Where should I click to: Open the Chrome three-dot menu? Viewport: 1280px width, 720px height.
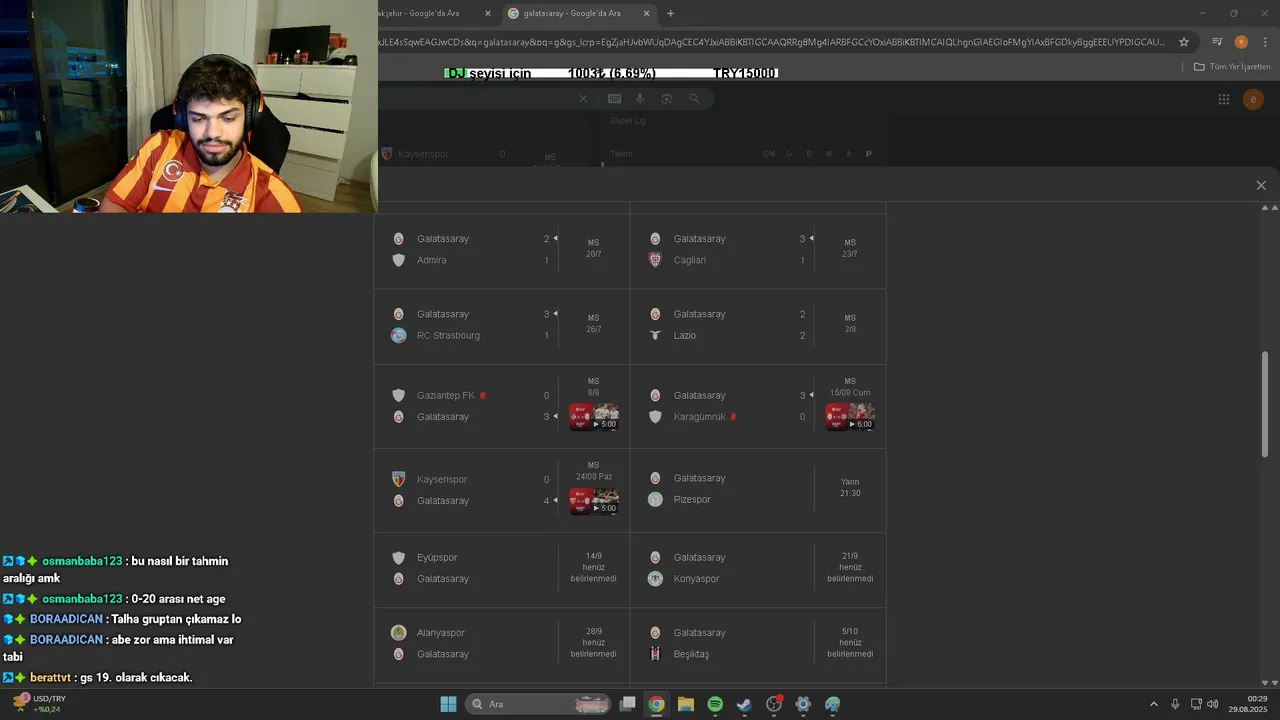[x=1264, y=42]
